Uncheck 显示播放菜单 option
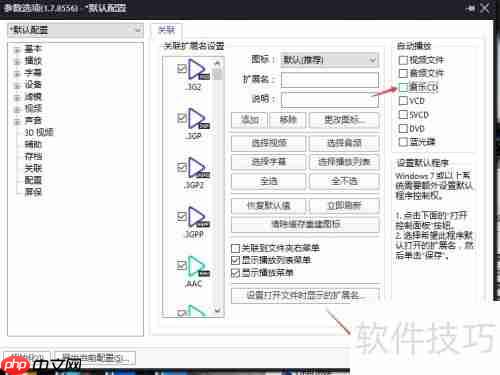This screenshot has height=375, width=500. pyautogui.click(x=235, y=273)
